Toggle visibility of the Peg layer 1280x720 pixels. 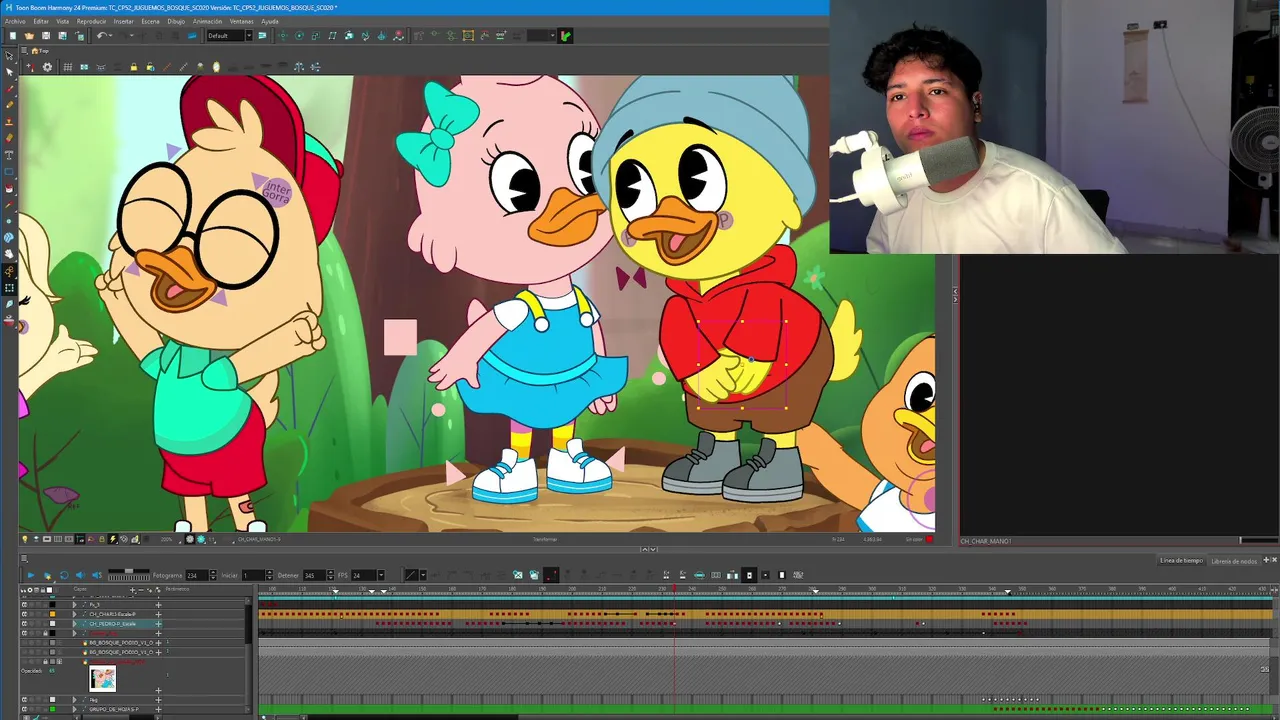(x=24, y=700)
